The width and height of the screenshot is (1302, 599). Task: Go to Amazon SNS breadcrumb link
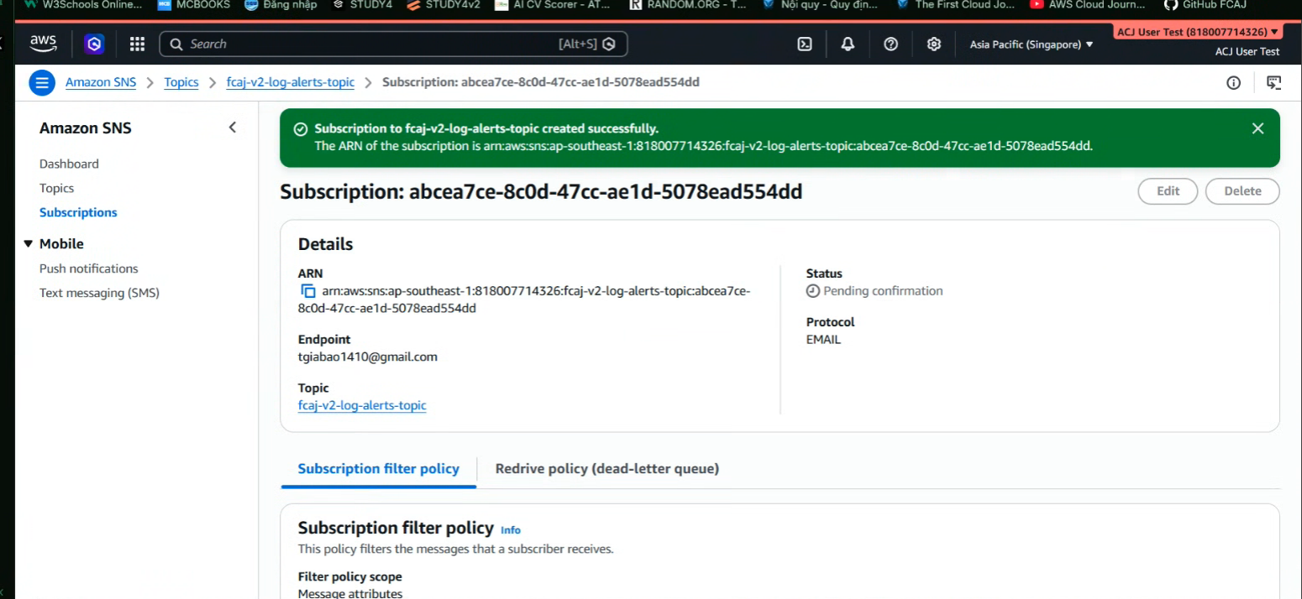[x=100, y=82]
